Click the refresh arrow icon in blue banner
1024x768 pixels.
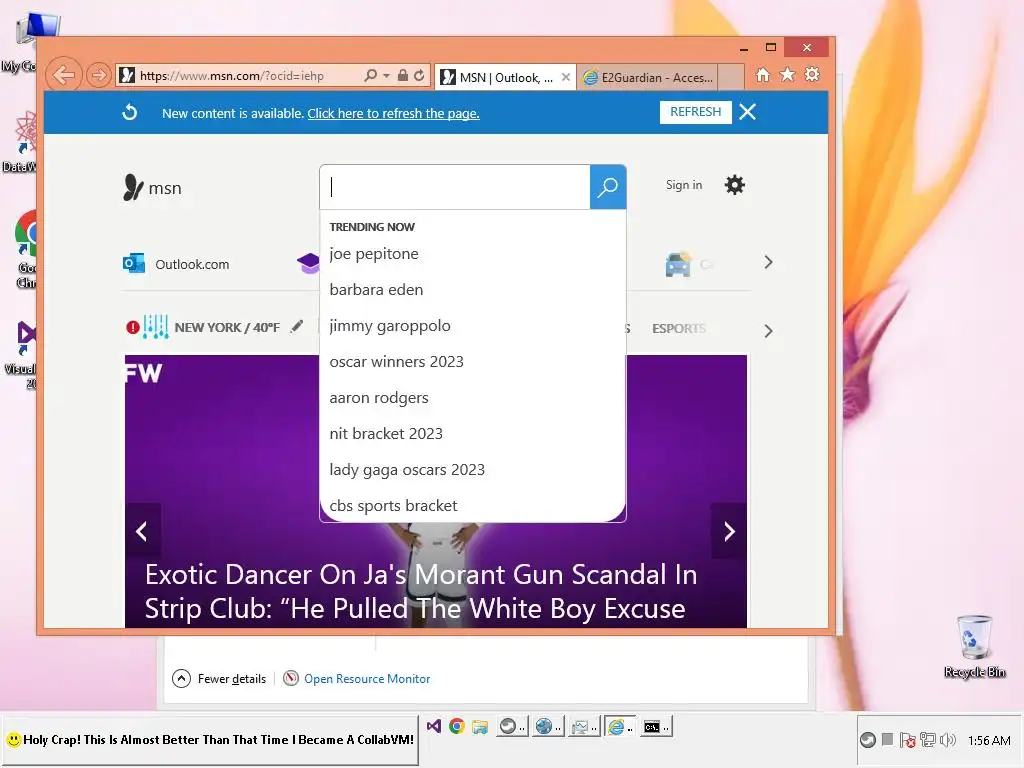click(130, 112)
